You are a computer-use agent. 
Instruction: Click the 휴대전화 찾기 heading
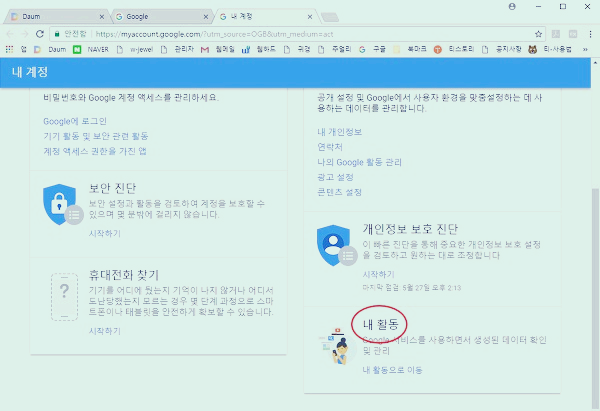[124, 275]
